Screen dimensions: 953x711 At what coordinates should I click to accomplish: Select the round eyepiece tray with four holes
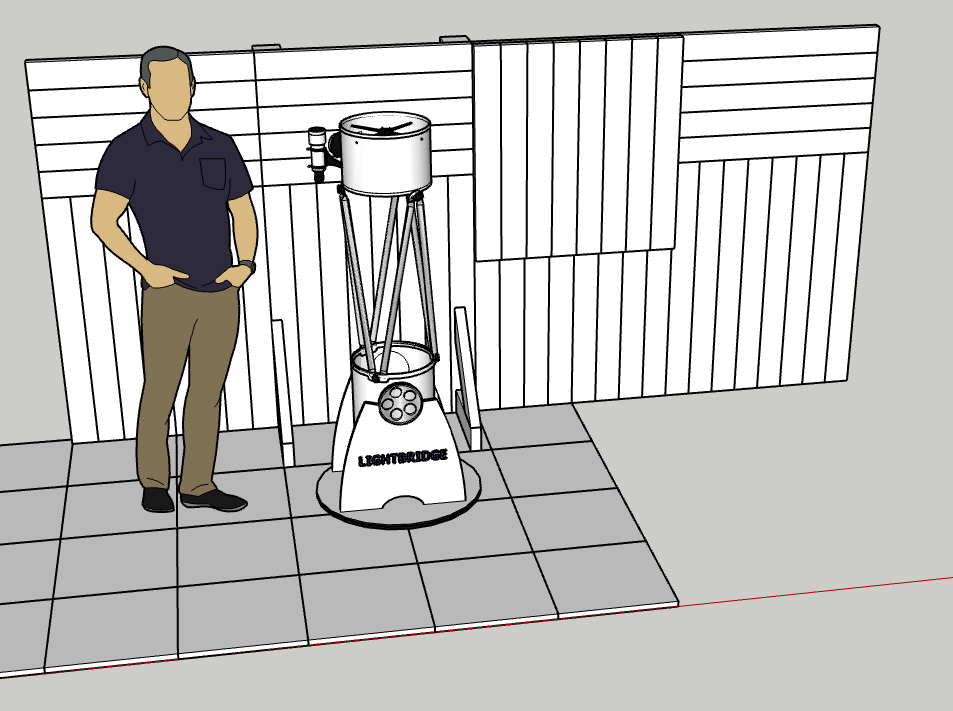(x=399, y=402)
